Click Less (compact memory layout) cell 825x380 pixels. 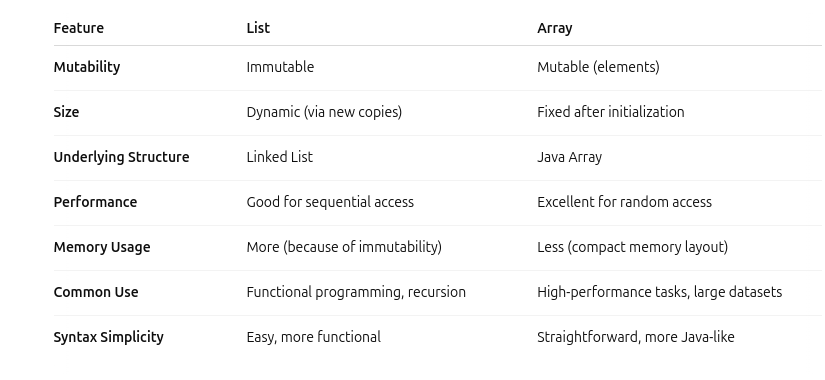click(632, 247)
